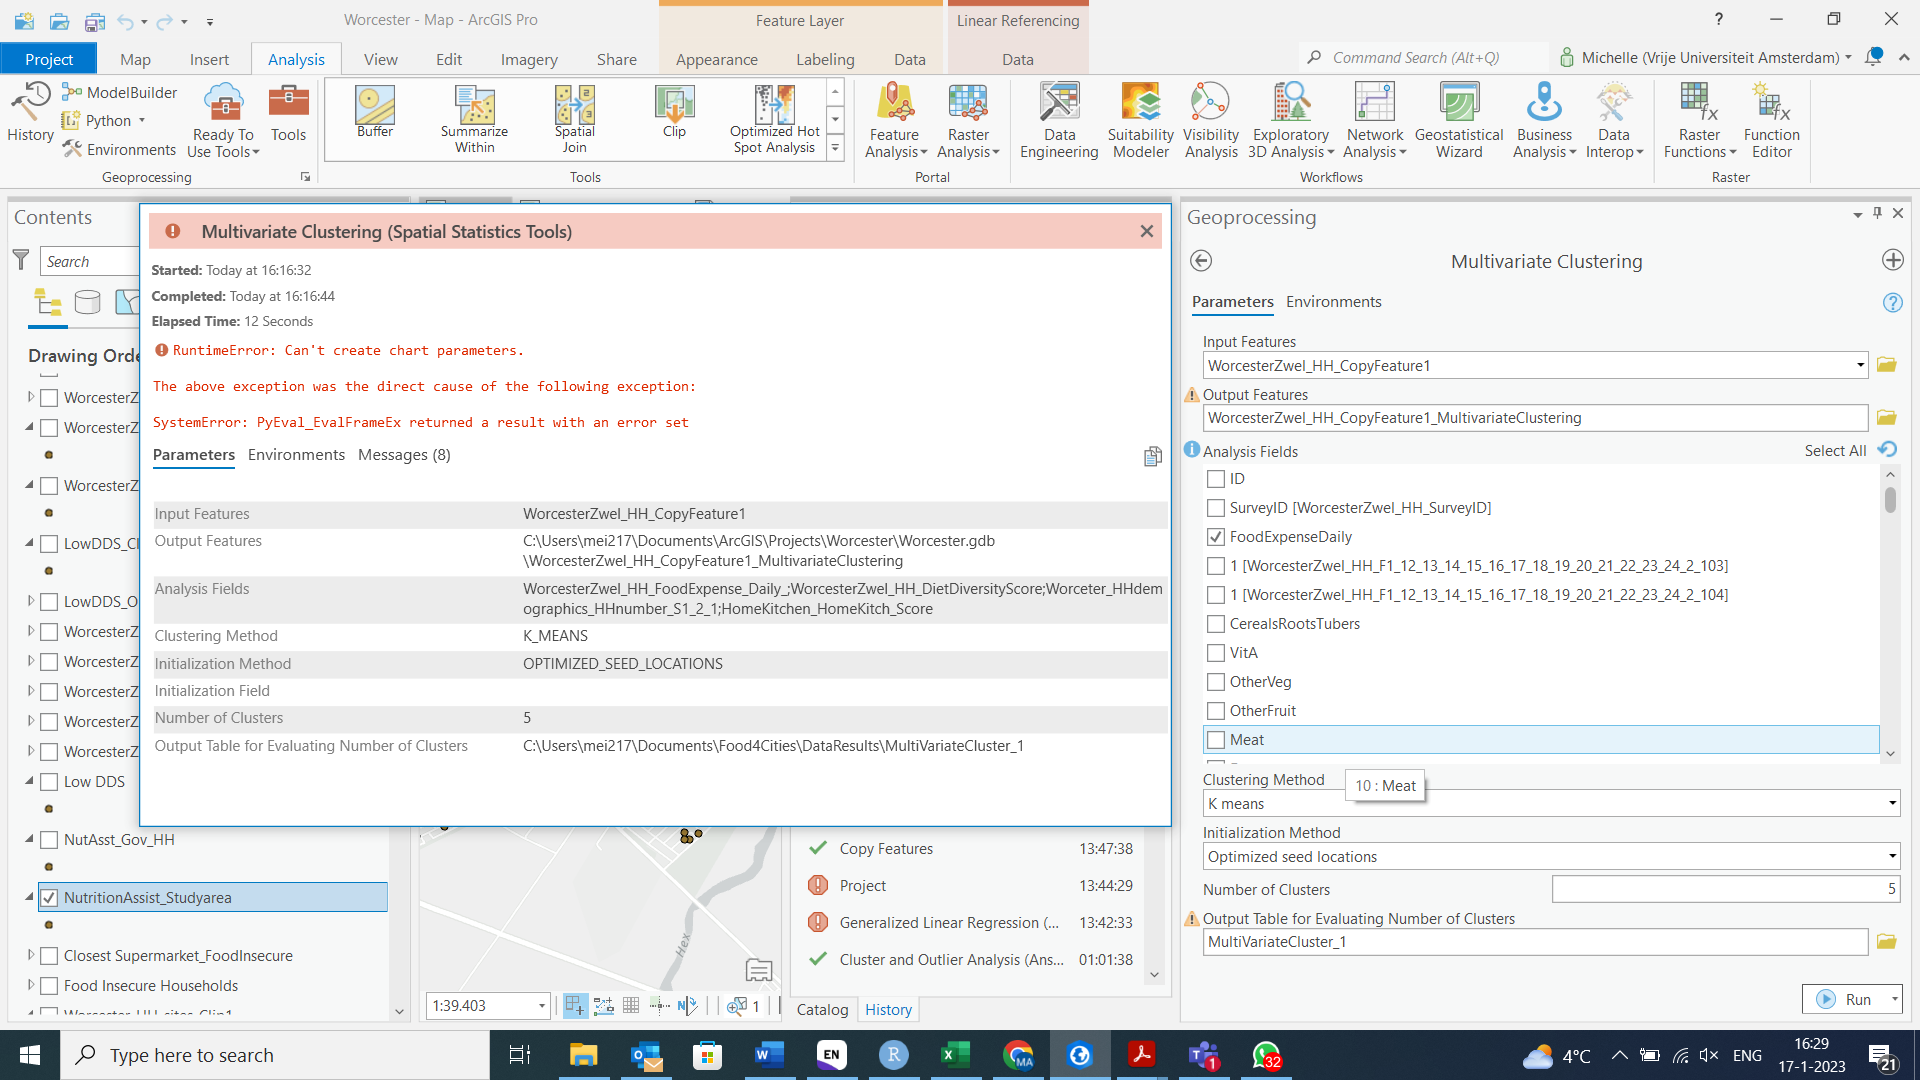Check the Meat analysis field
This screenshot has height=1080, width=1920.
coord(1216,740)
